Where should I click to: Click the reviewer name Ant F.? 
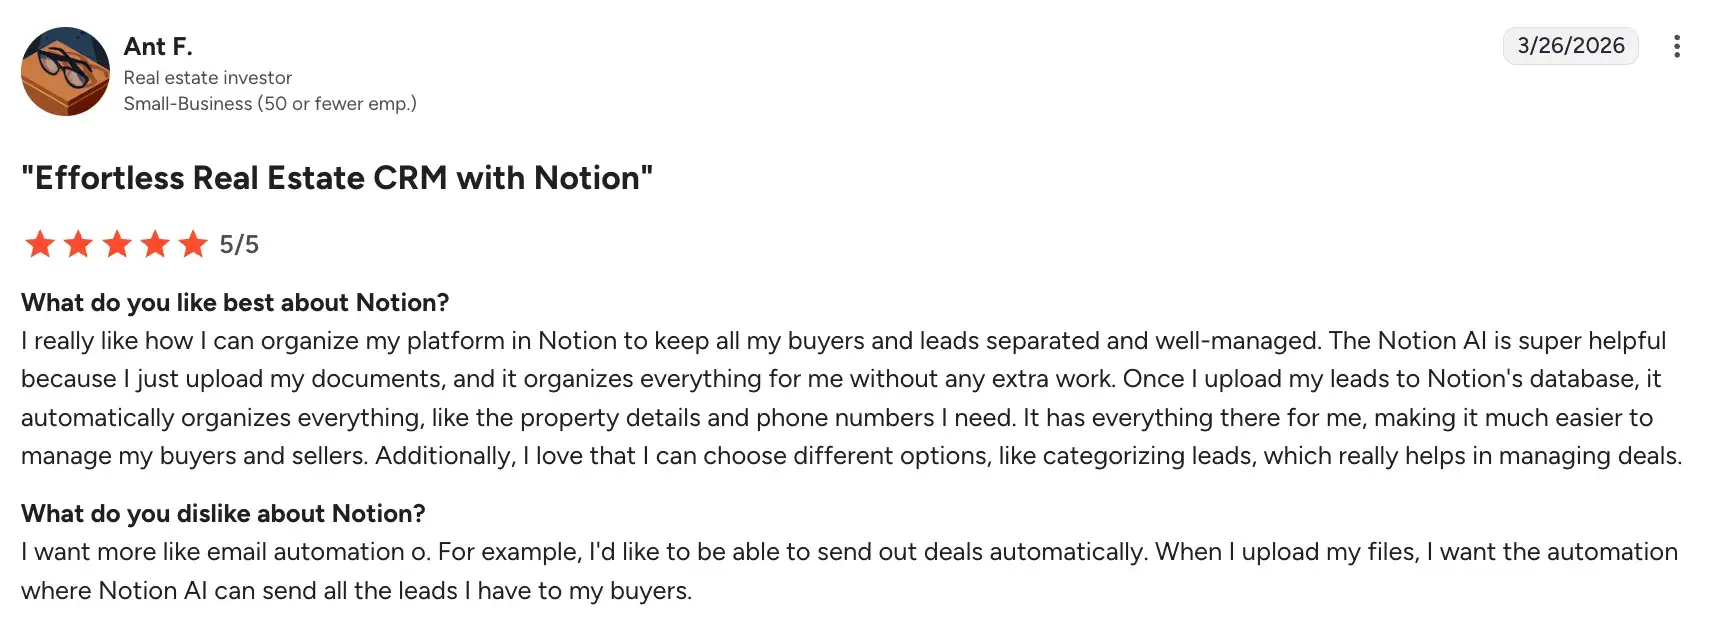pyautogui.click(x=158, y=46)
